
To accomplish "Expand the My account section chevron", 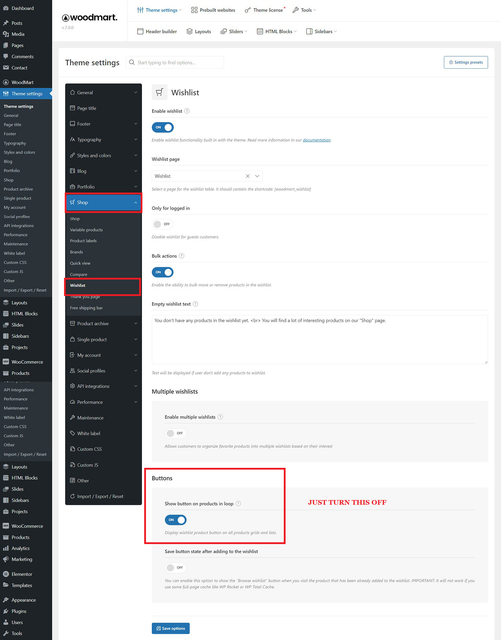I will 136,355.
